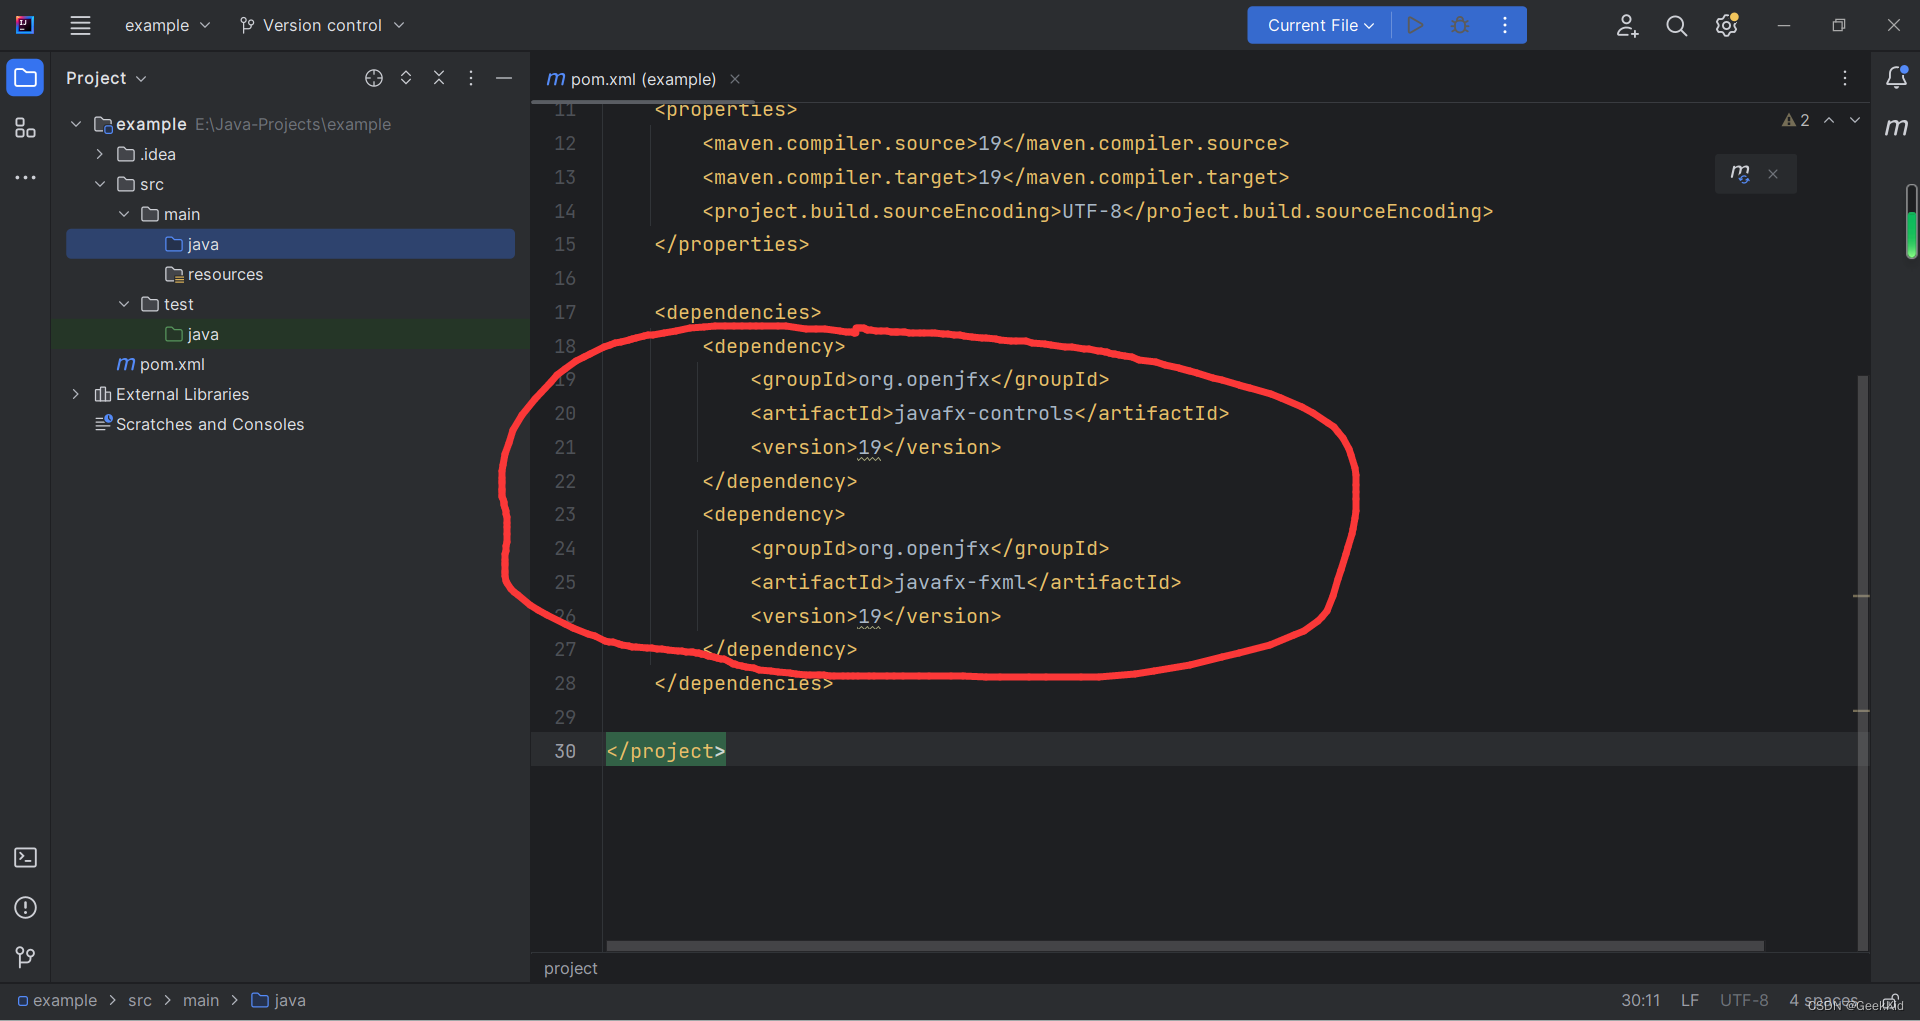Open the main menu hamburger icon
Image resolution: width=1920 pixels, height=1021 pixels.
[x=80, y=25]
